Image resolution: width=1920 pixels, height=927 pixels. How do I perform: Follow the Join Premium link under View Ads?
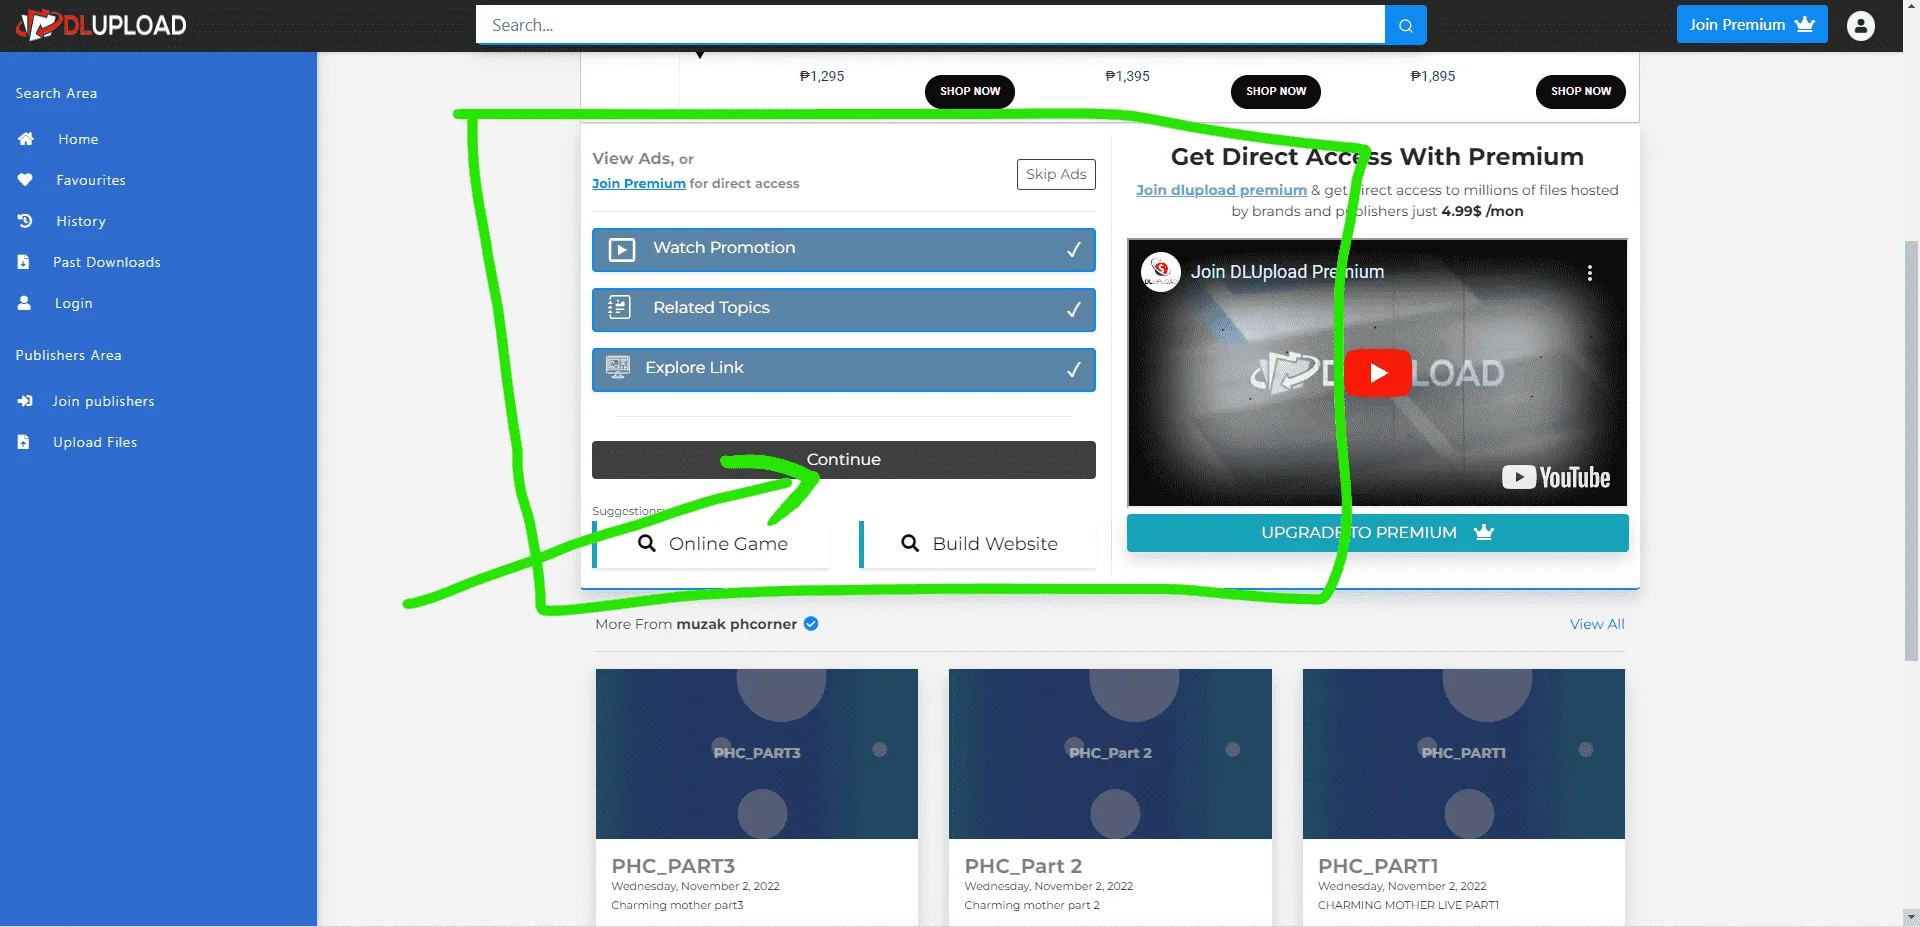(639, 184)
